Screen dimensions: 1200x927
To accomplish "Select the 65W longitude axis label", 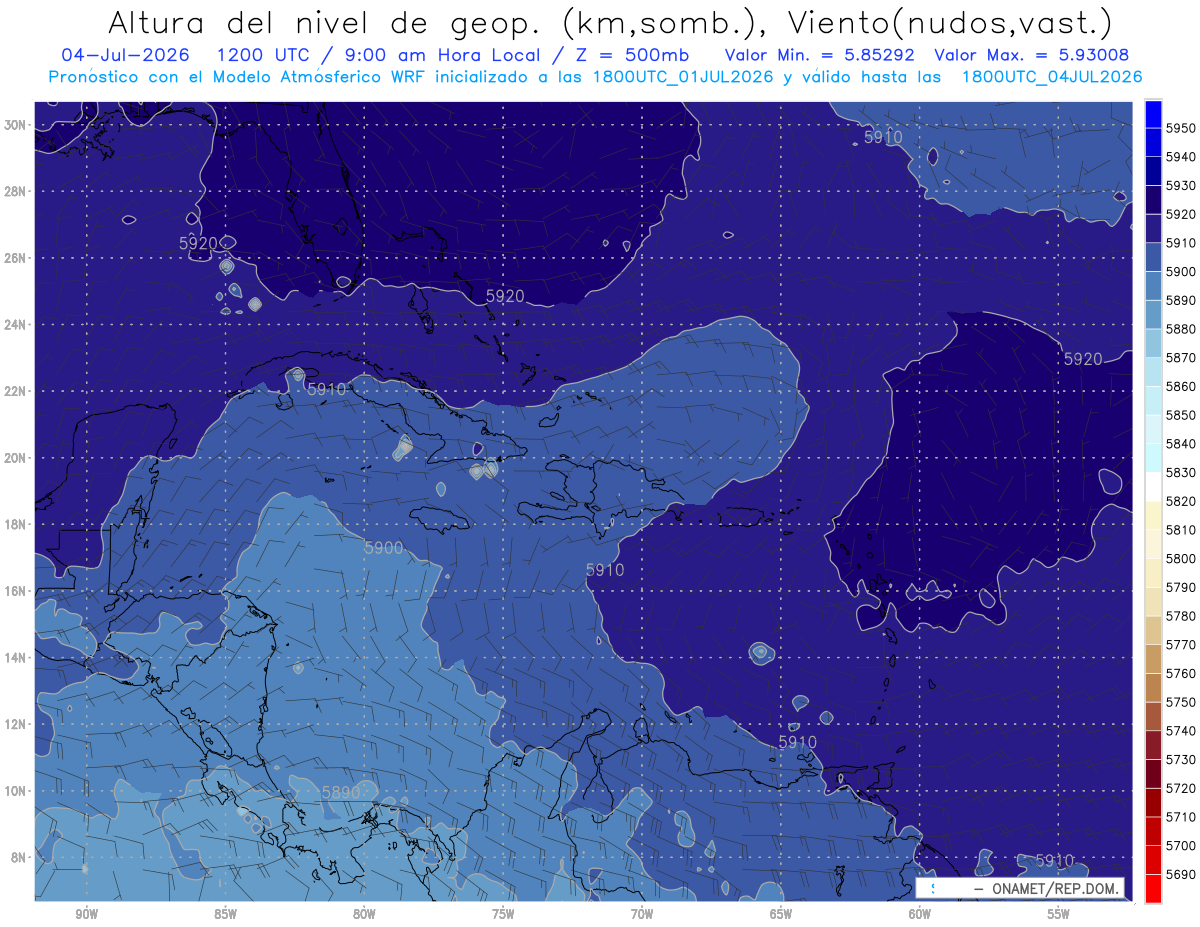I will [781, 913].
